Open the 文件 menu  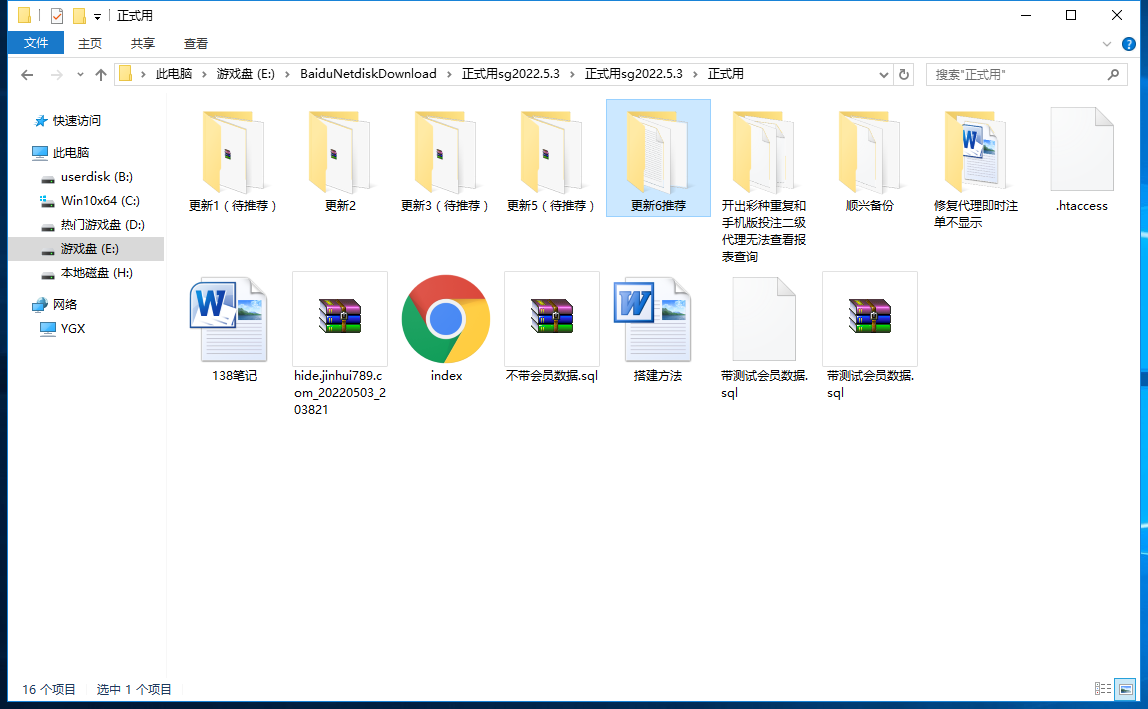point(36,43)
